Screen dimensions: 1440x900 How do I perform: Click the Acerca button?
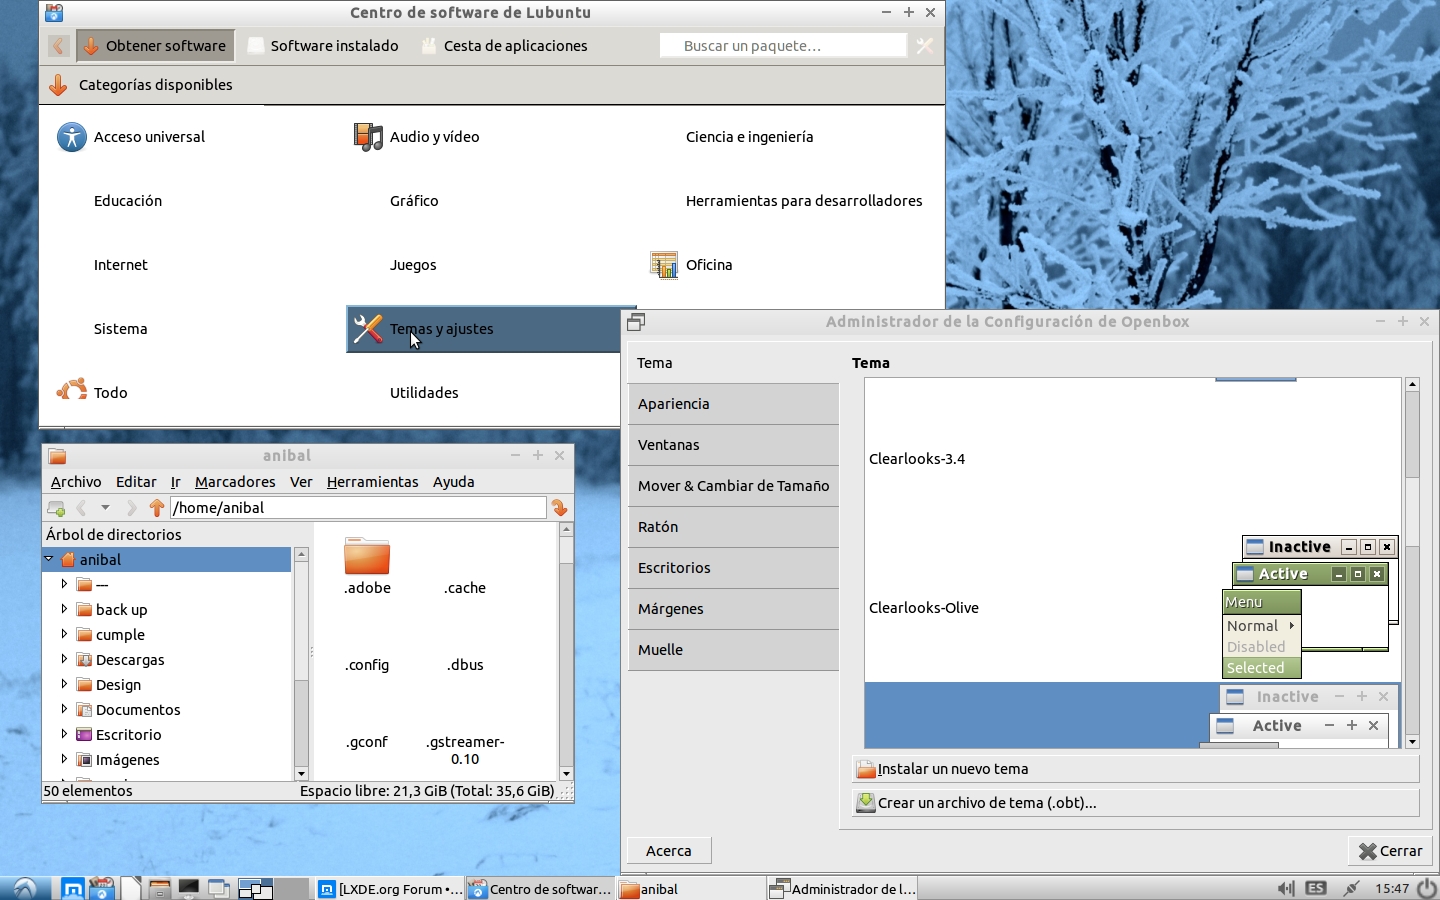(669, 851)
